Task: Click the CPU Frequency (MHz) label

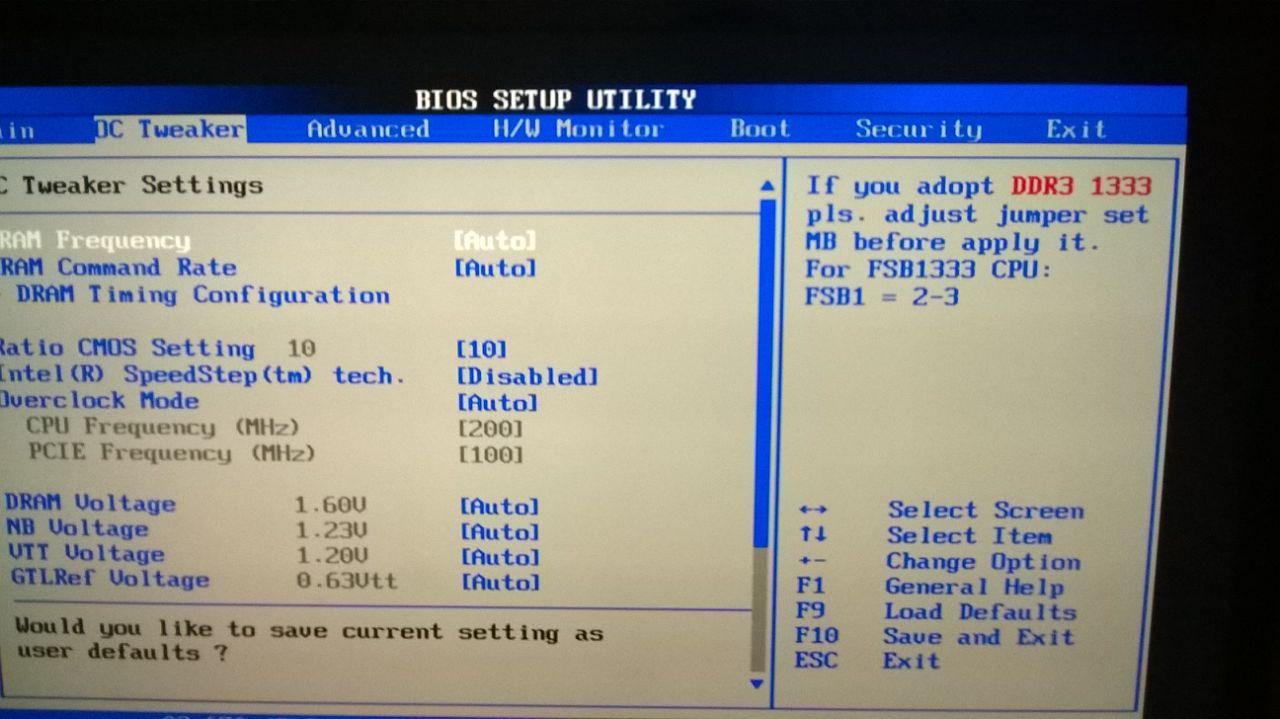Action: (x=163, y=427)
